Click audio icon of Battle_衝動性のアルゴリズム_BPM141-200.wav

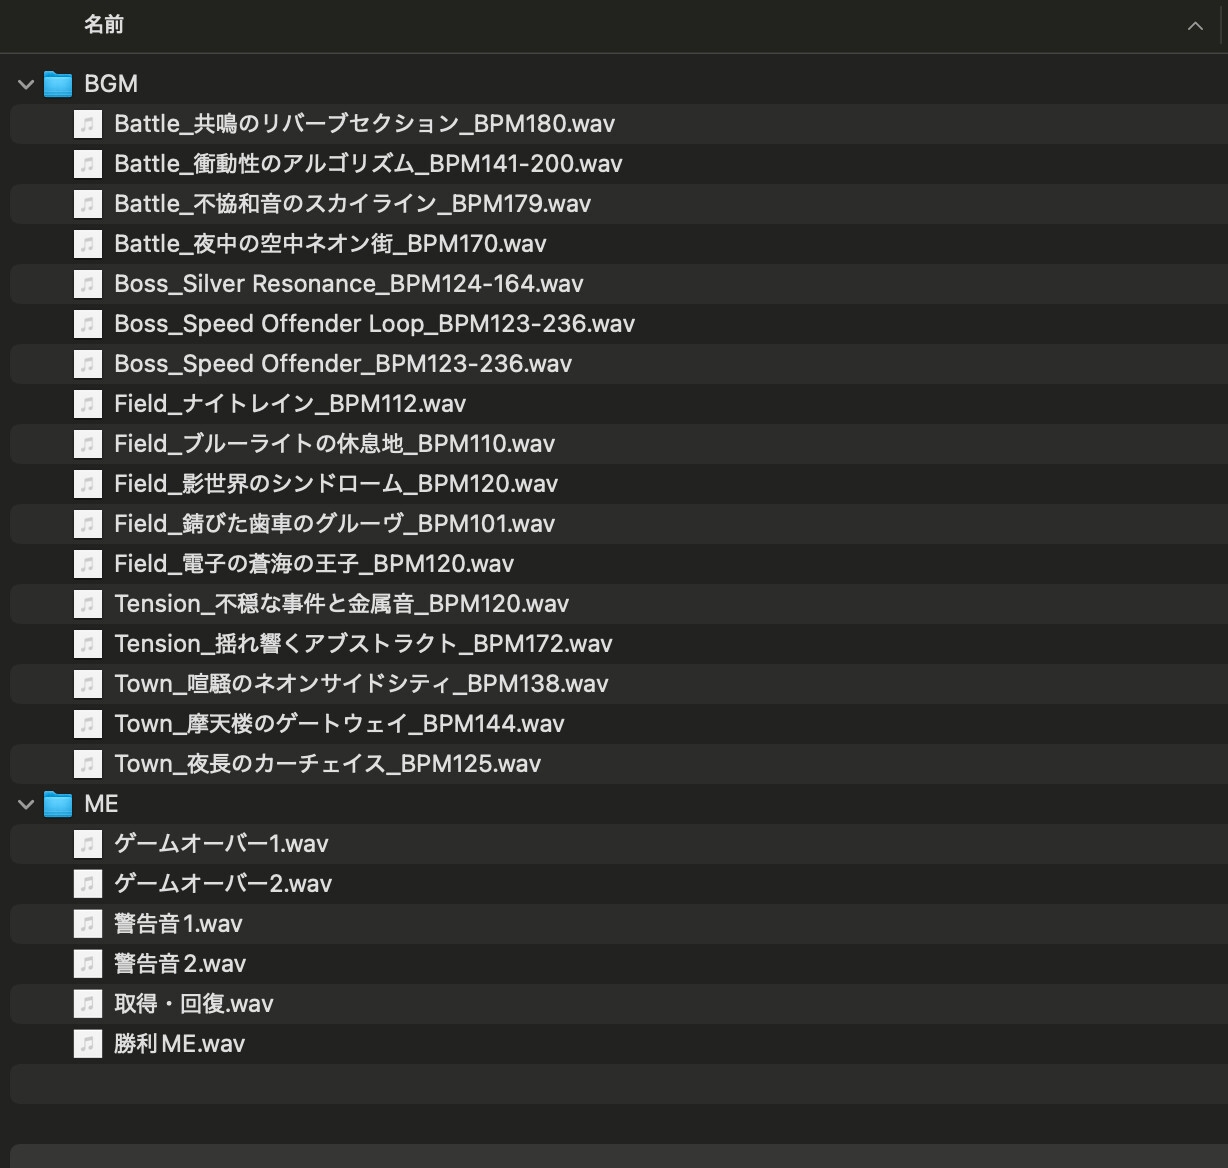(88, 164)
